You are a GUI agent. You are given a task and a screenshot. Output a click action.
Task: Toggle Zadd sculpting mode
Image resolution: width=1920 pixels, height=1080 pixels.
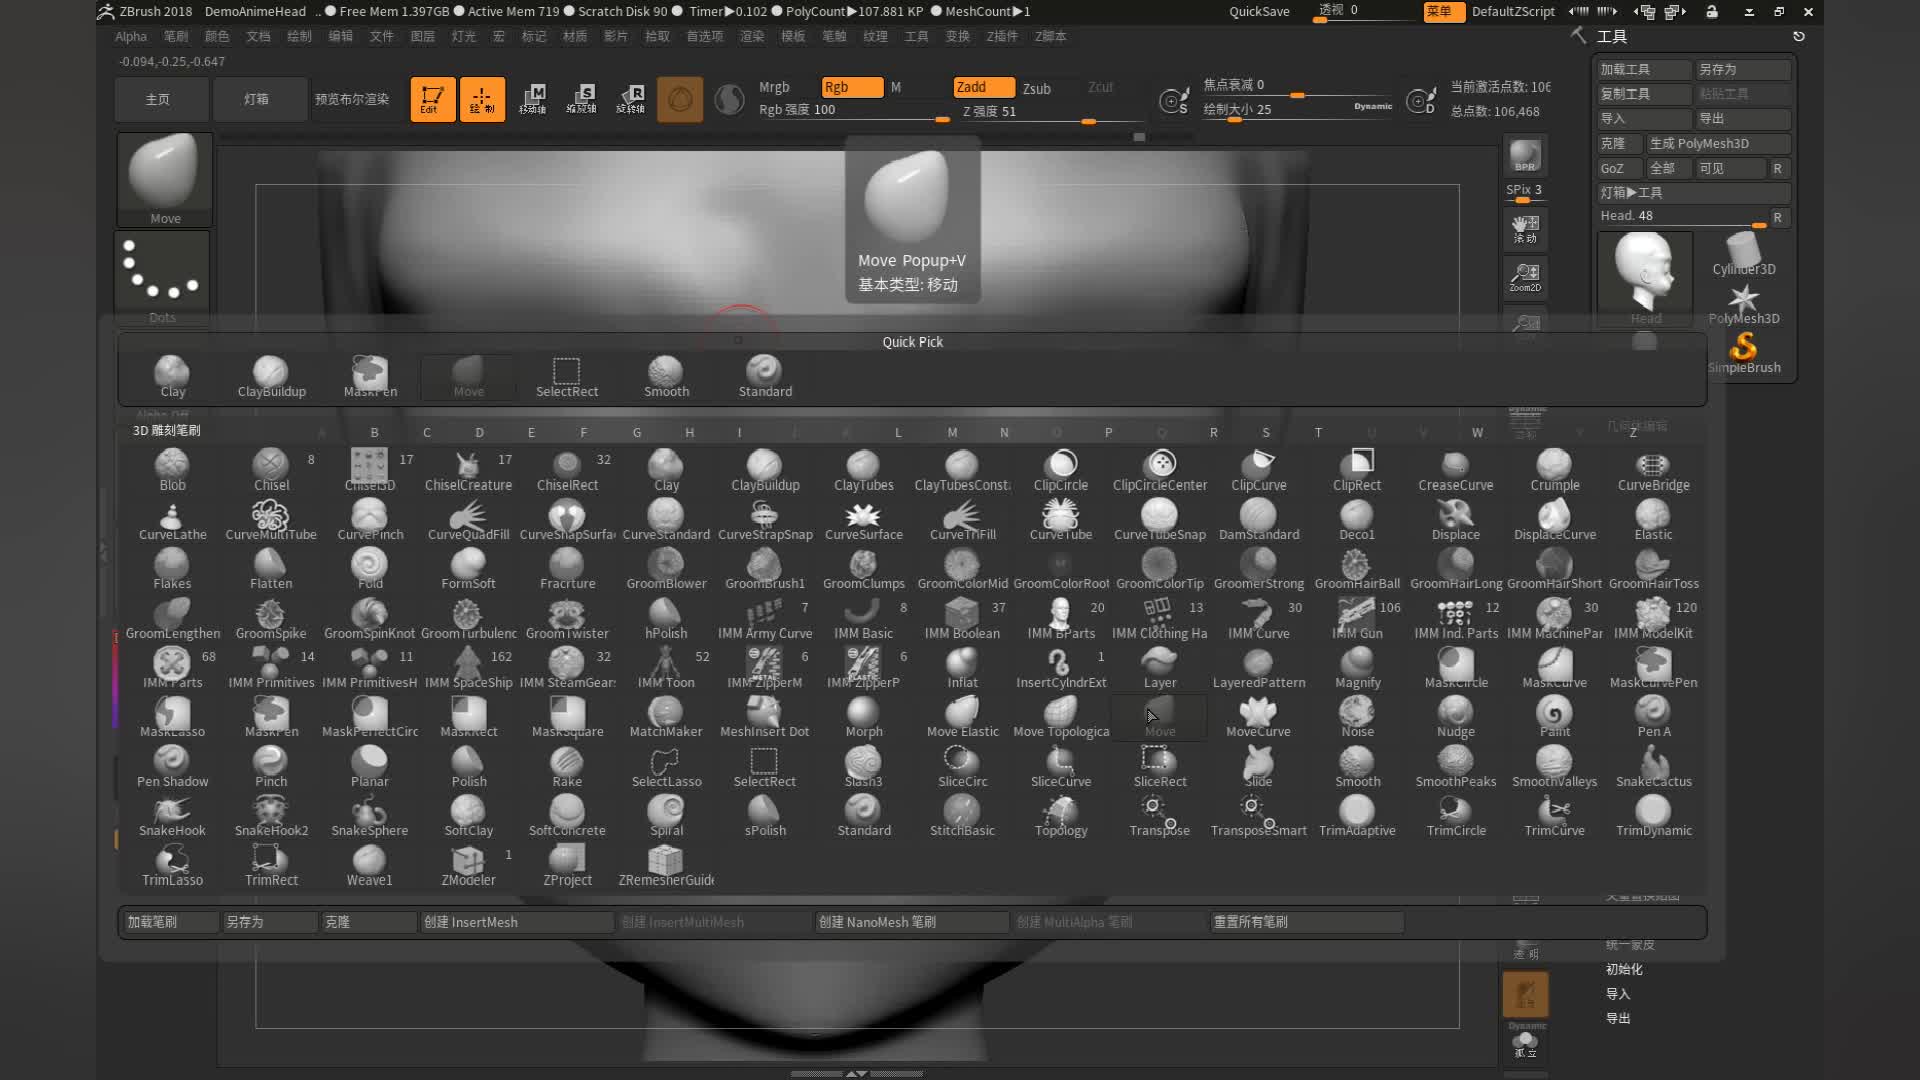tap(983, 87)
